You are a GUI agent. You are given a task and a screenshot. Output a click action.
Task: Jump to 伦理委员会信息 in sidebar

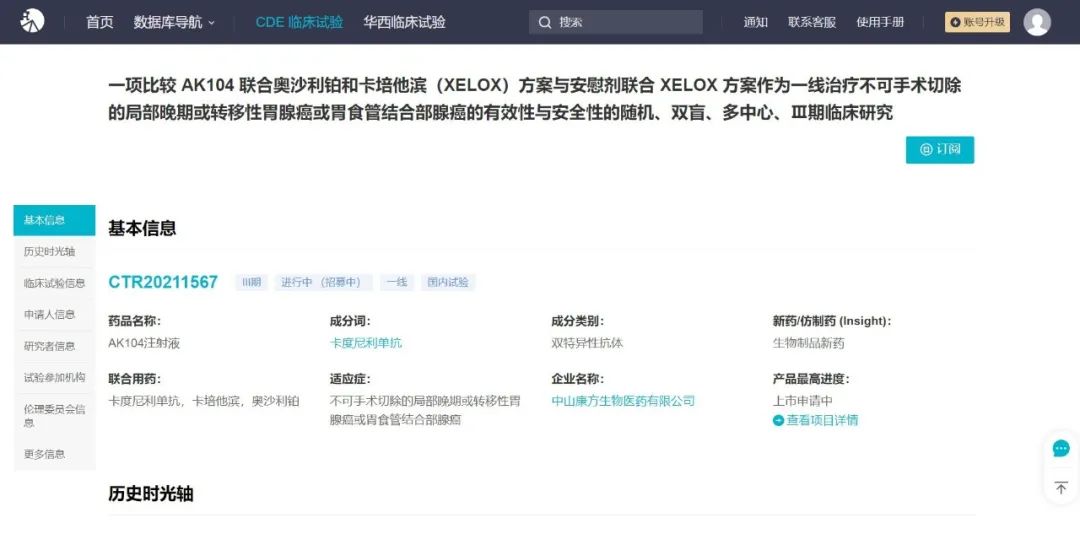click(54, 415)
